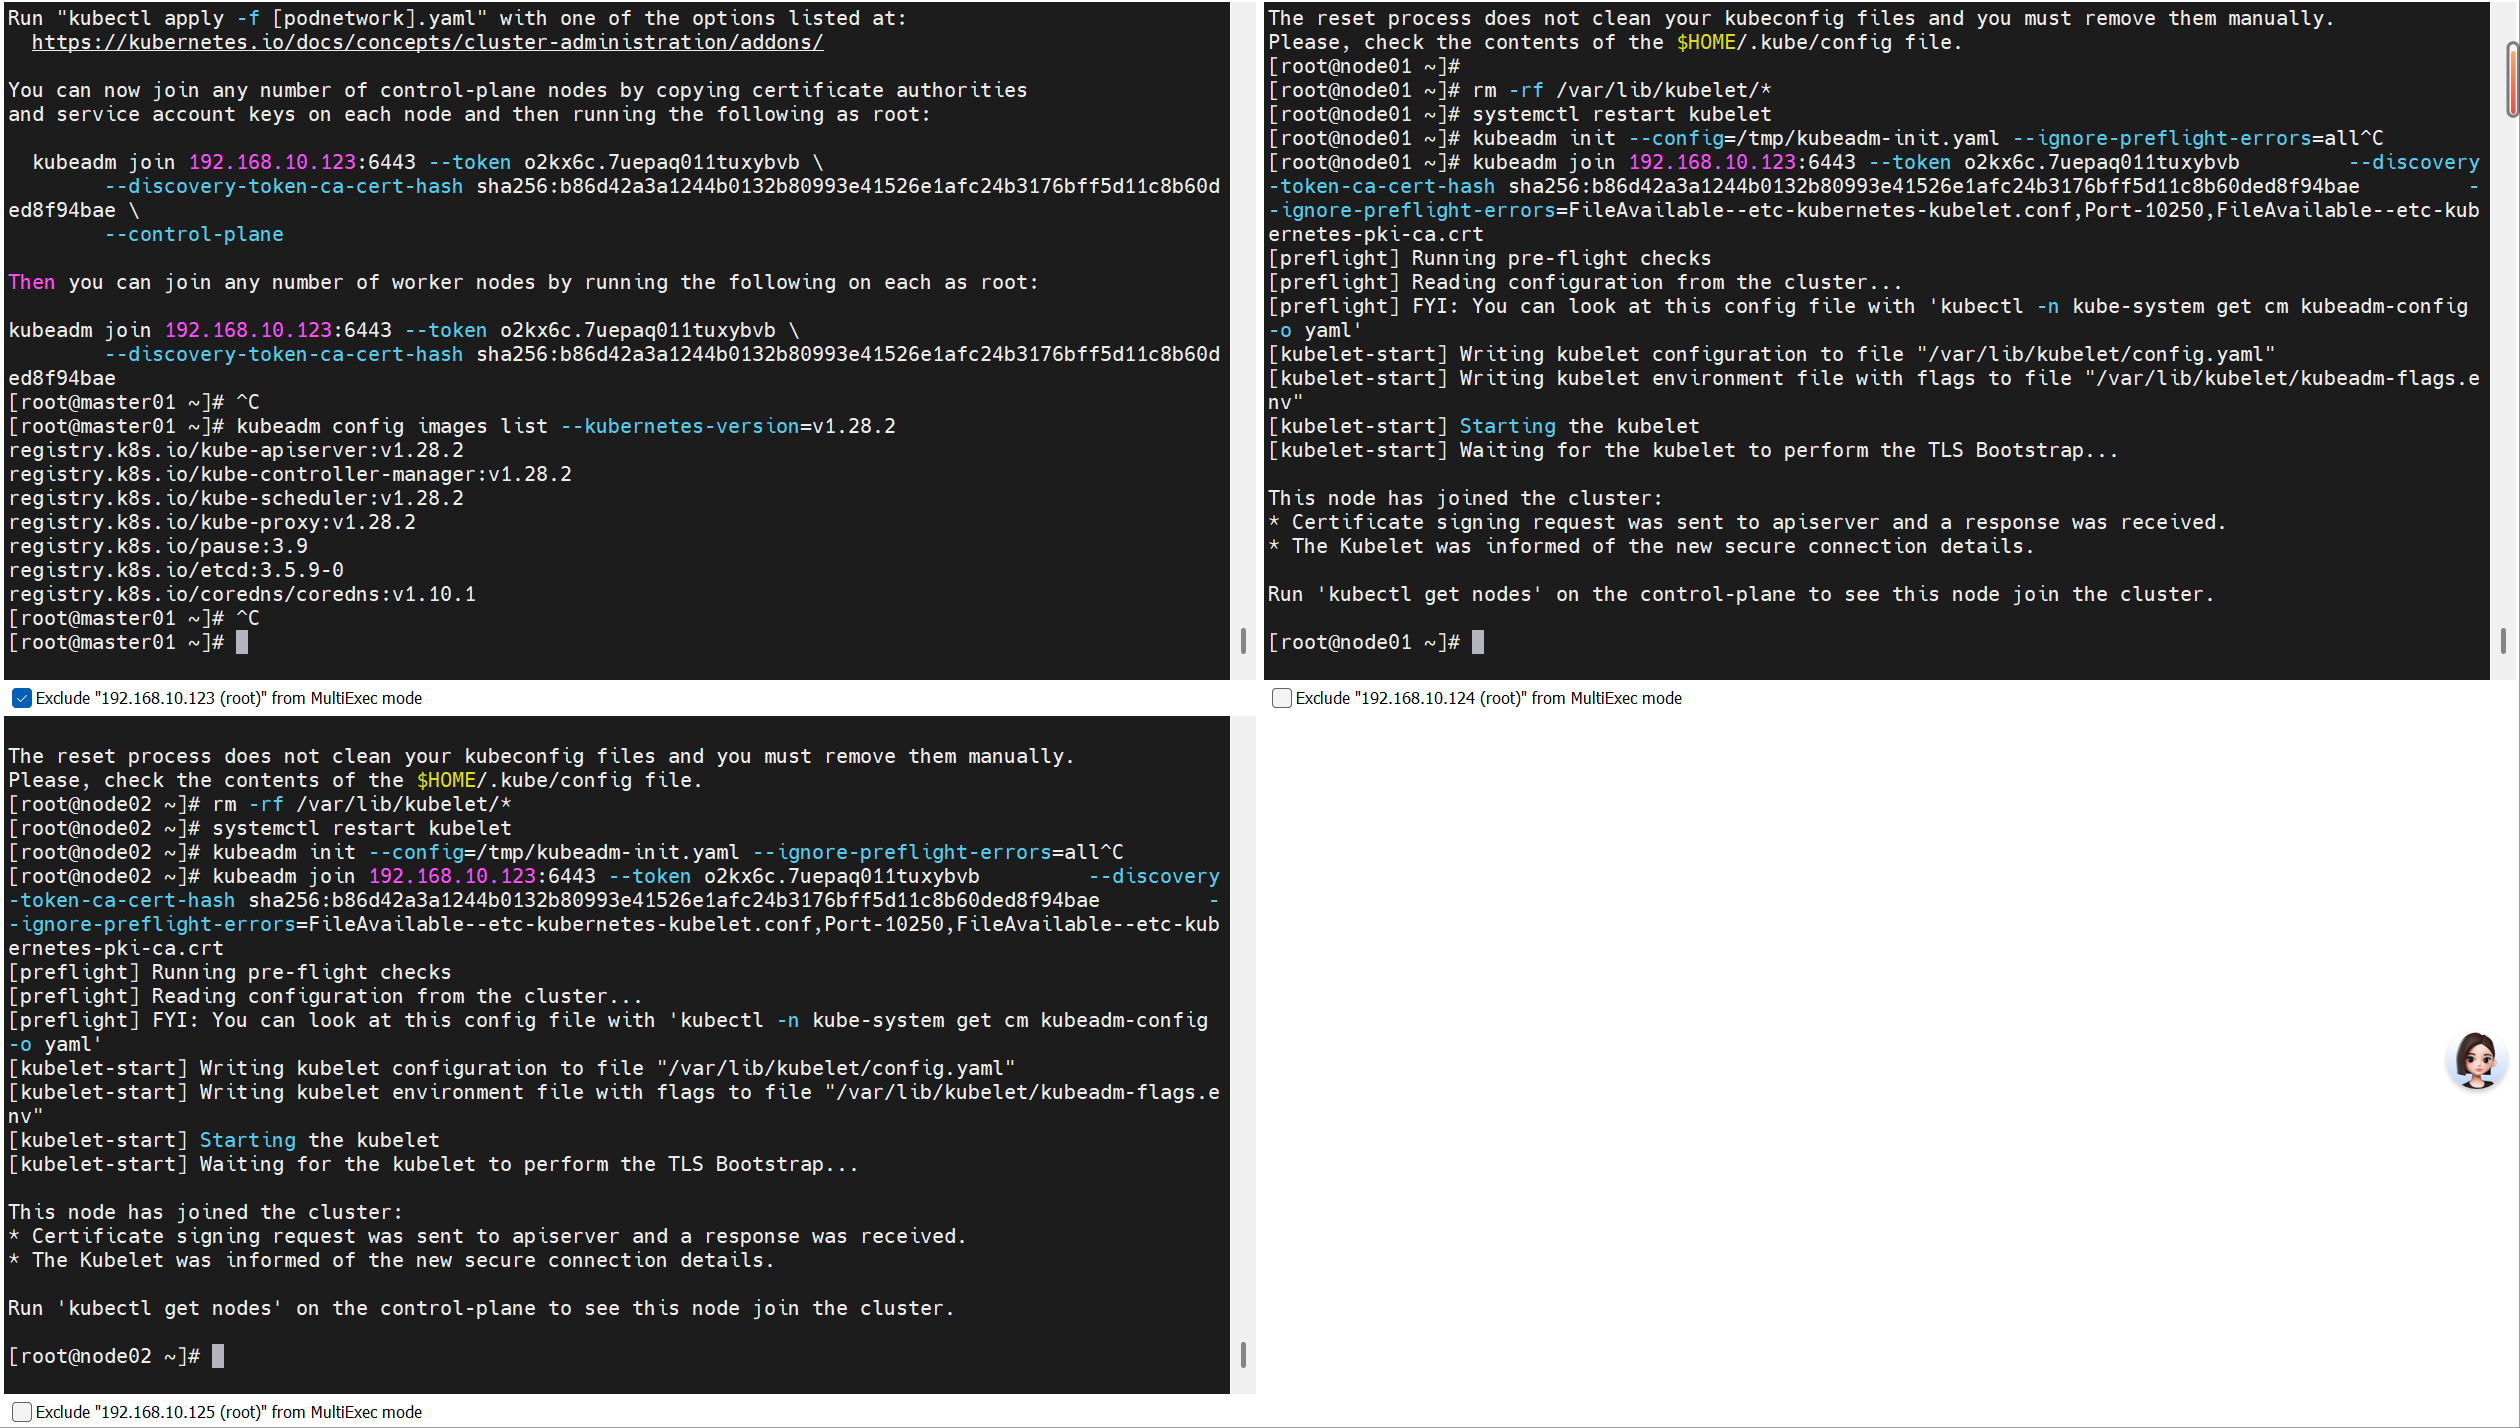Viewport: 2520px width, 1428px height.
Task: Click the node02 terminal scrollbar thumb
Action: click(1242, 1355)
